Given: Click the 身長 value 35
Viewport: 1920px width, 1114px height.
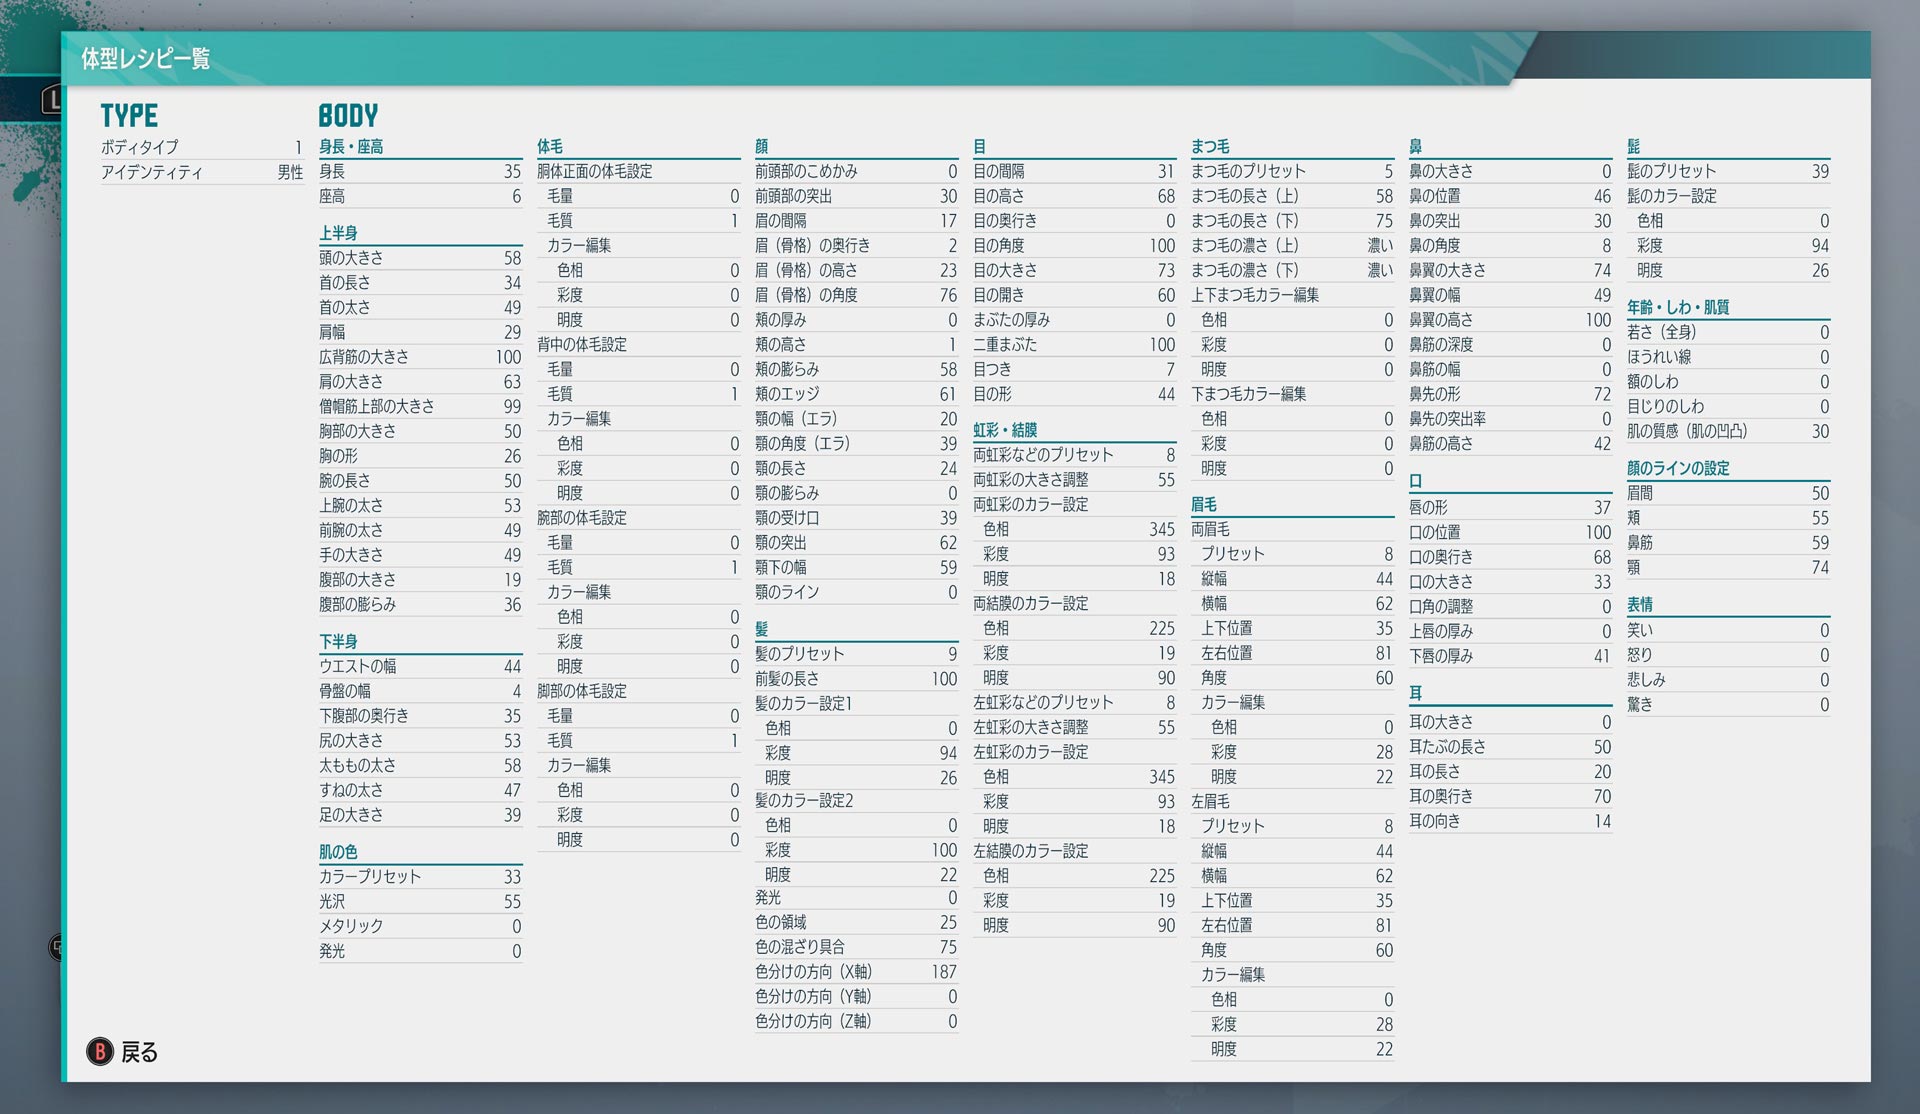Looking at the screenshot, I should tap(512, 172).
